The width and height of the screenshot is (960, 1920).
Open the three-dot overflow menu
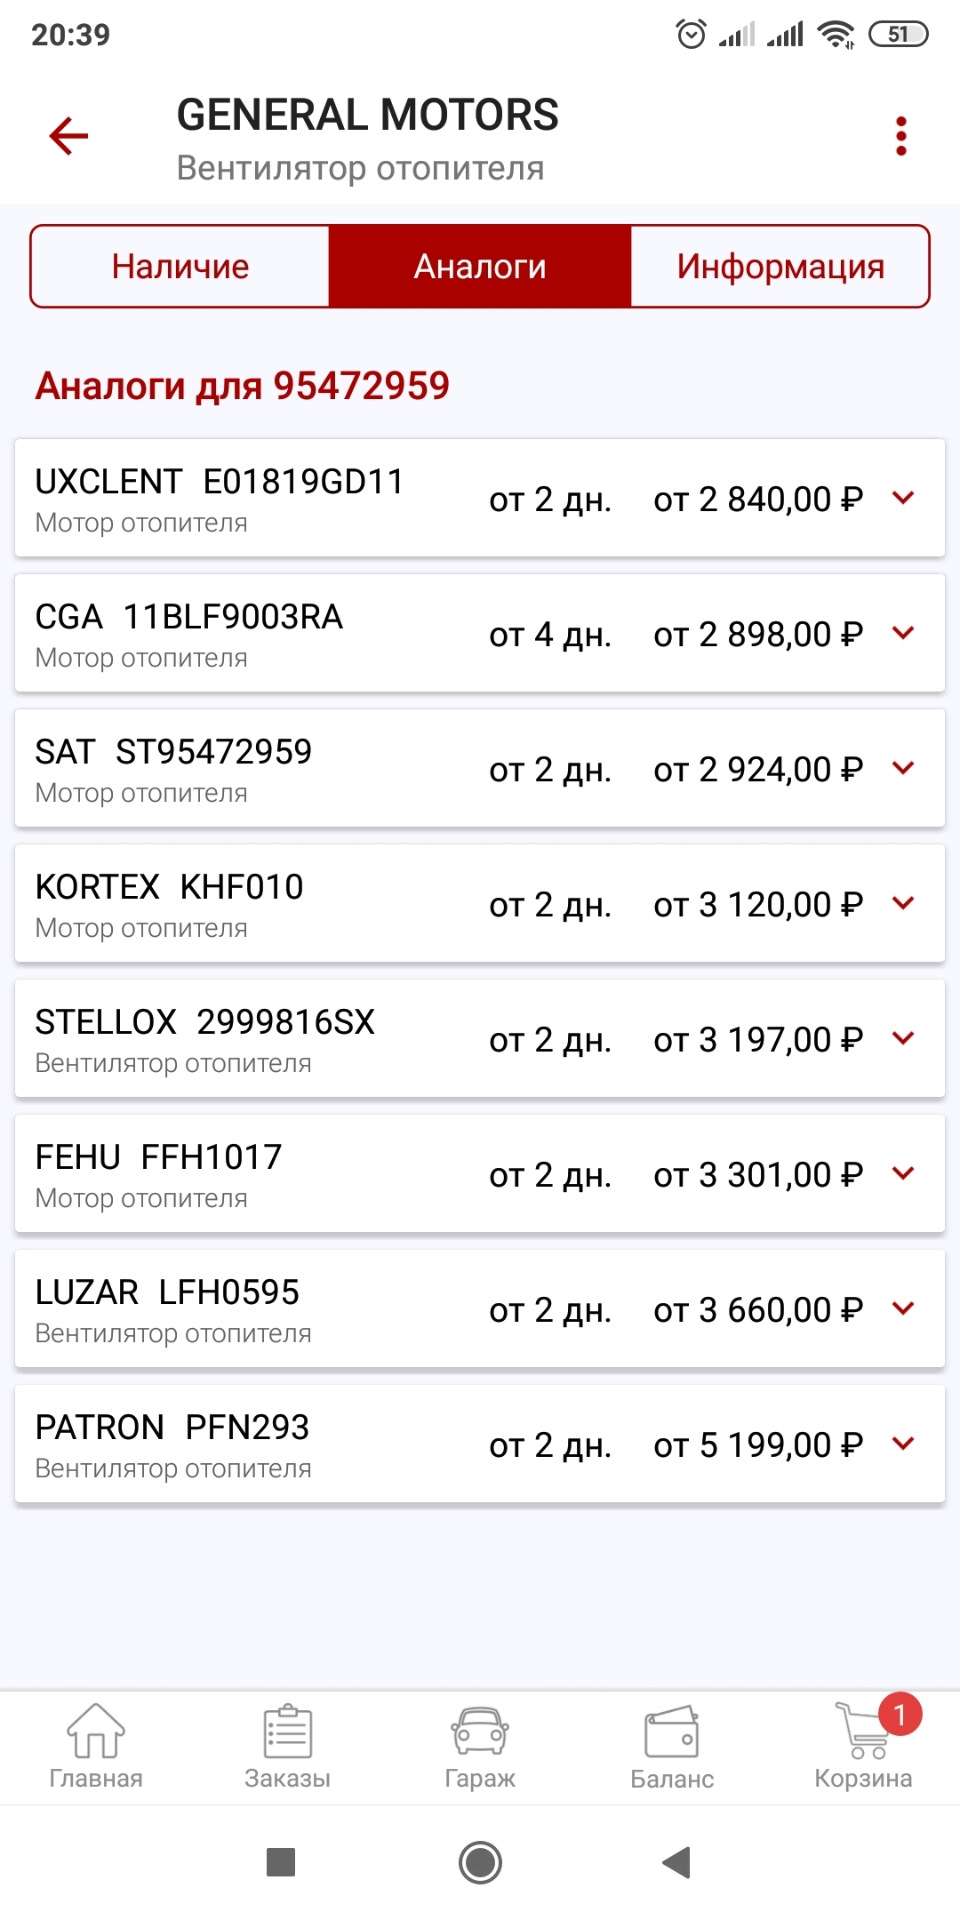coord(901,136)
